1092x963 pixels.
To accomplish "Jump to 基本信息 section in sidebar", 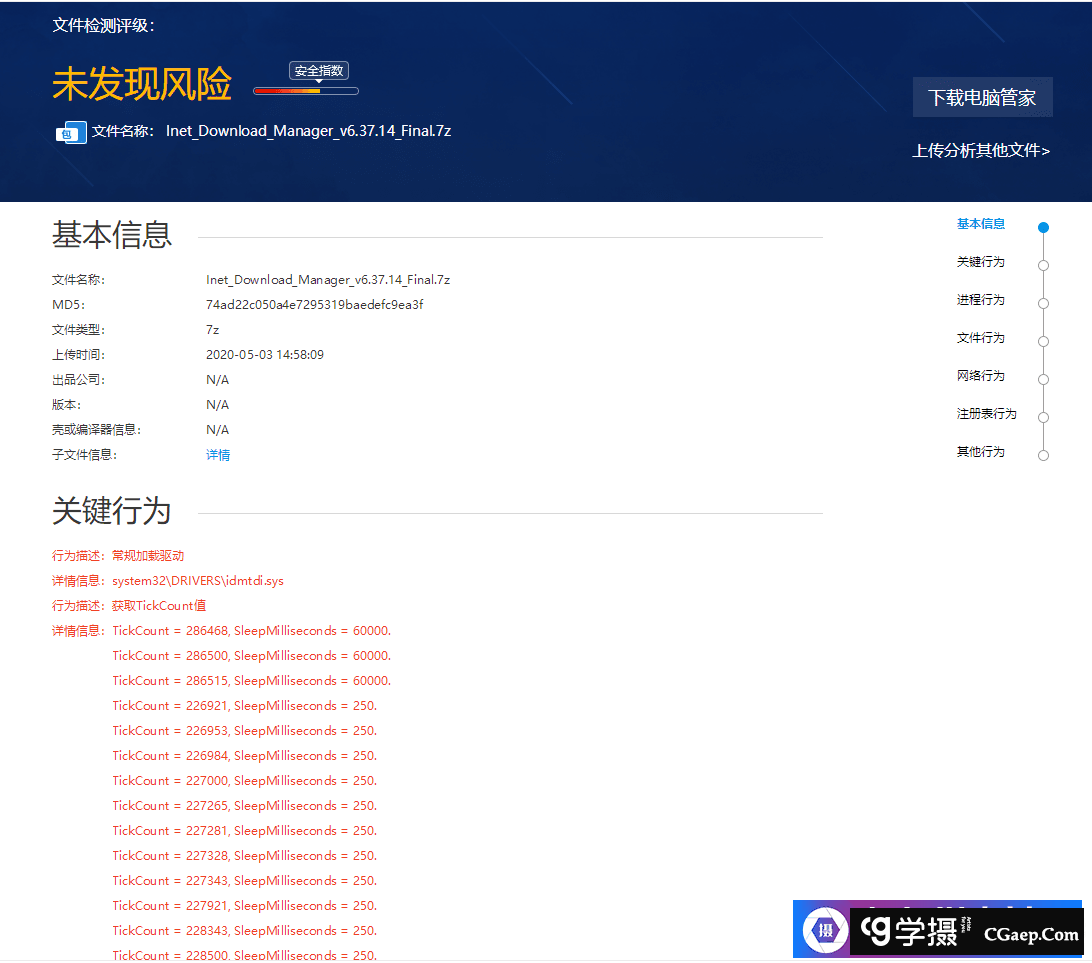I will coord(980,224).
